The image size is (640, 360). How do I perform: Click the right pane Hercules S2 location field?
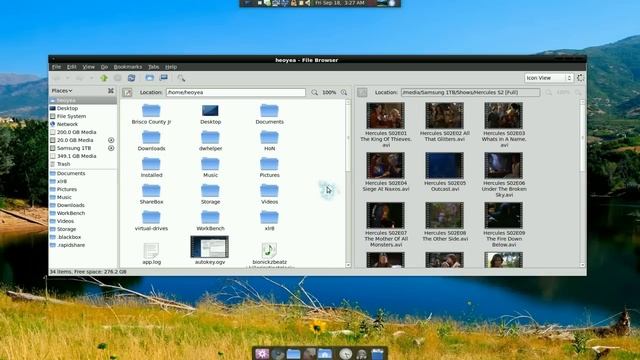pos(470,93)
